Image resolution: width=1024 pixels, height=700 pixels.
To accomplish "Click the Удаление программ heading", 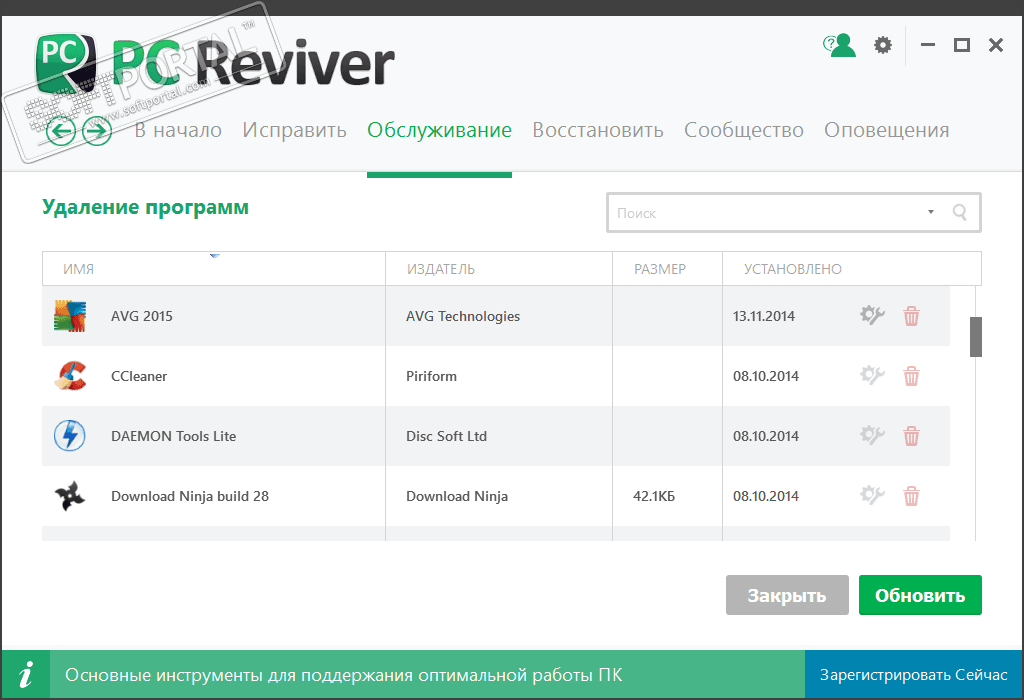I will pos(145,207).
